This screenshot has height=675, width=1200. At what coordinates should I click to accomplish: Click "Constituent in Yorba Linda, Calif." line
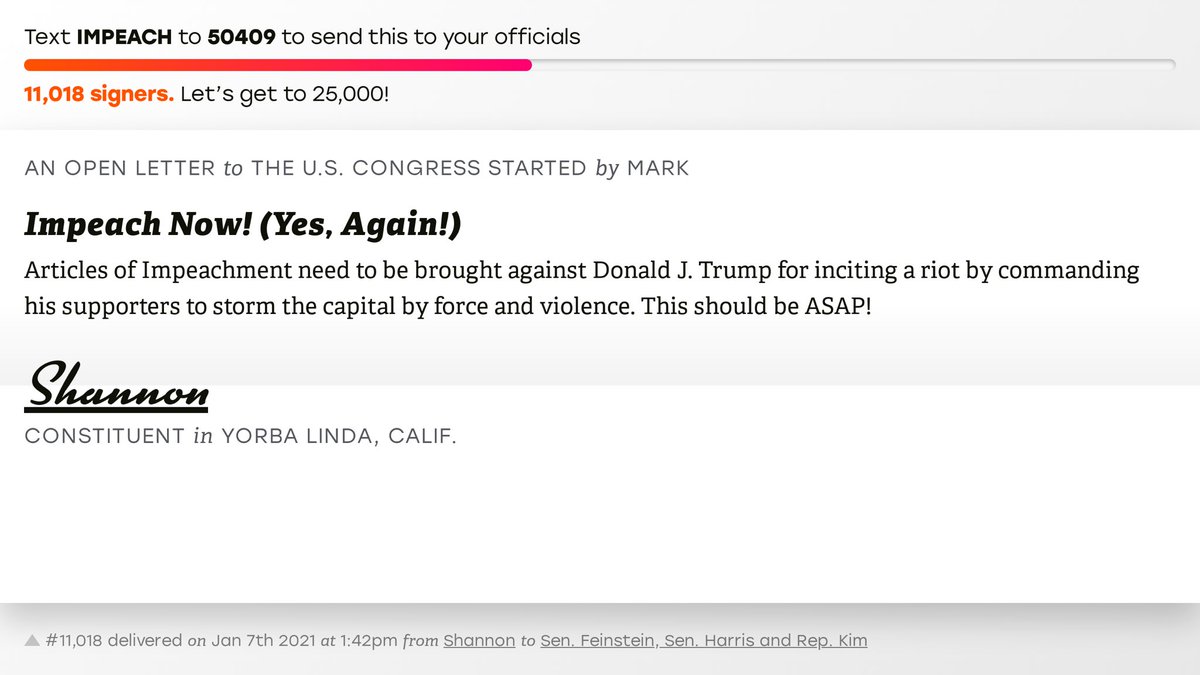tap(240, 436)
